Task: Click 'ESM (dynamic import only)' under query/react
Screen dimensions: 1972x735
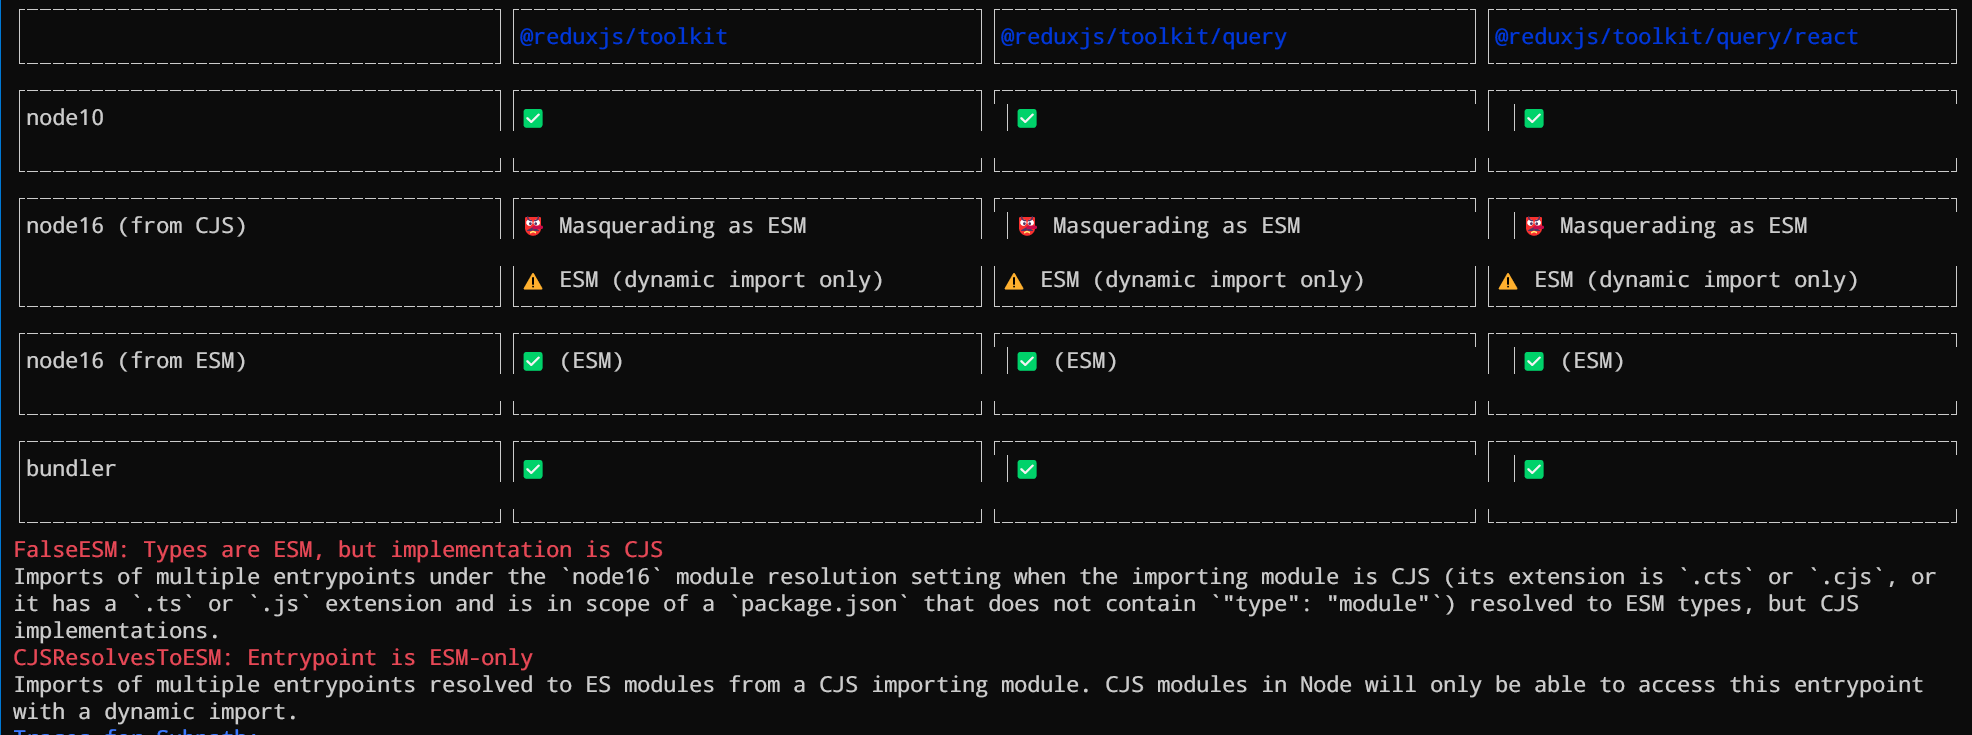Action: coord(1696,280)
